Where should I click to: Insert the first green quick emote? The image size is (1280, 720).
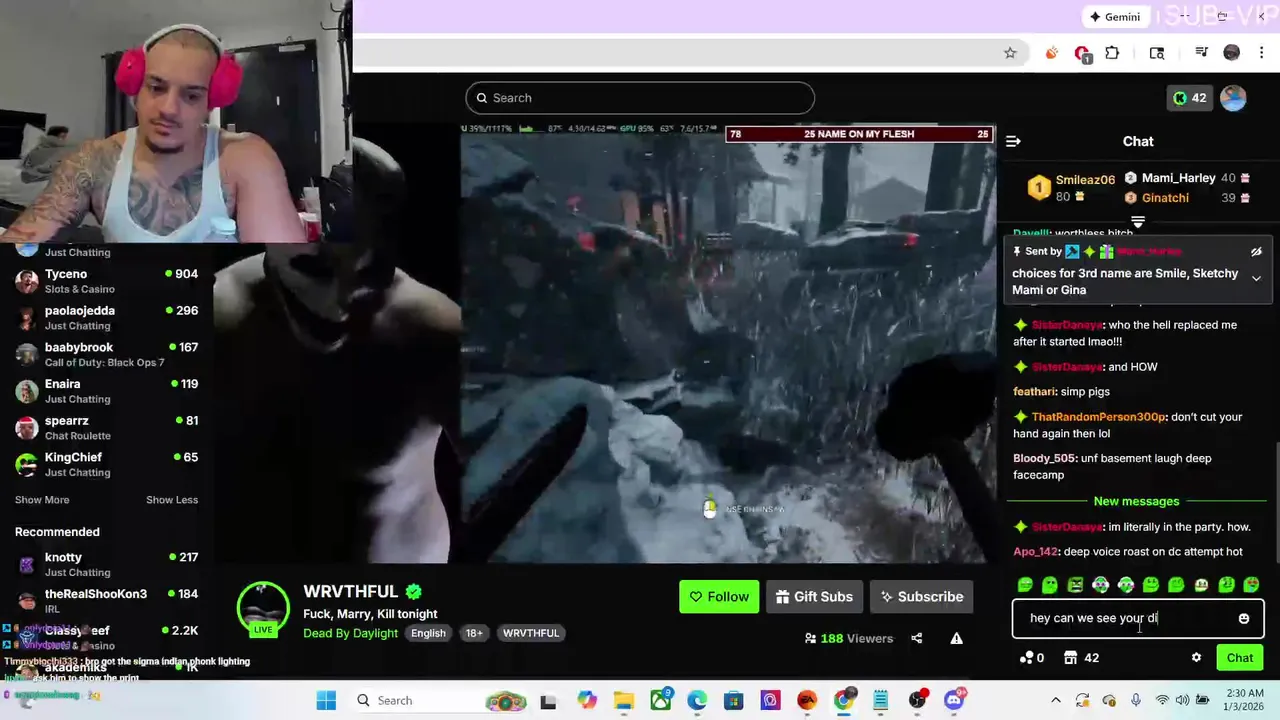(x=1025, y=585)
